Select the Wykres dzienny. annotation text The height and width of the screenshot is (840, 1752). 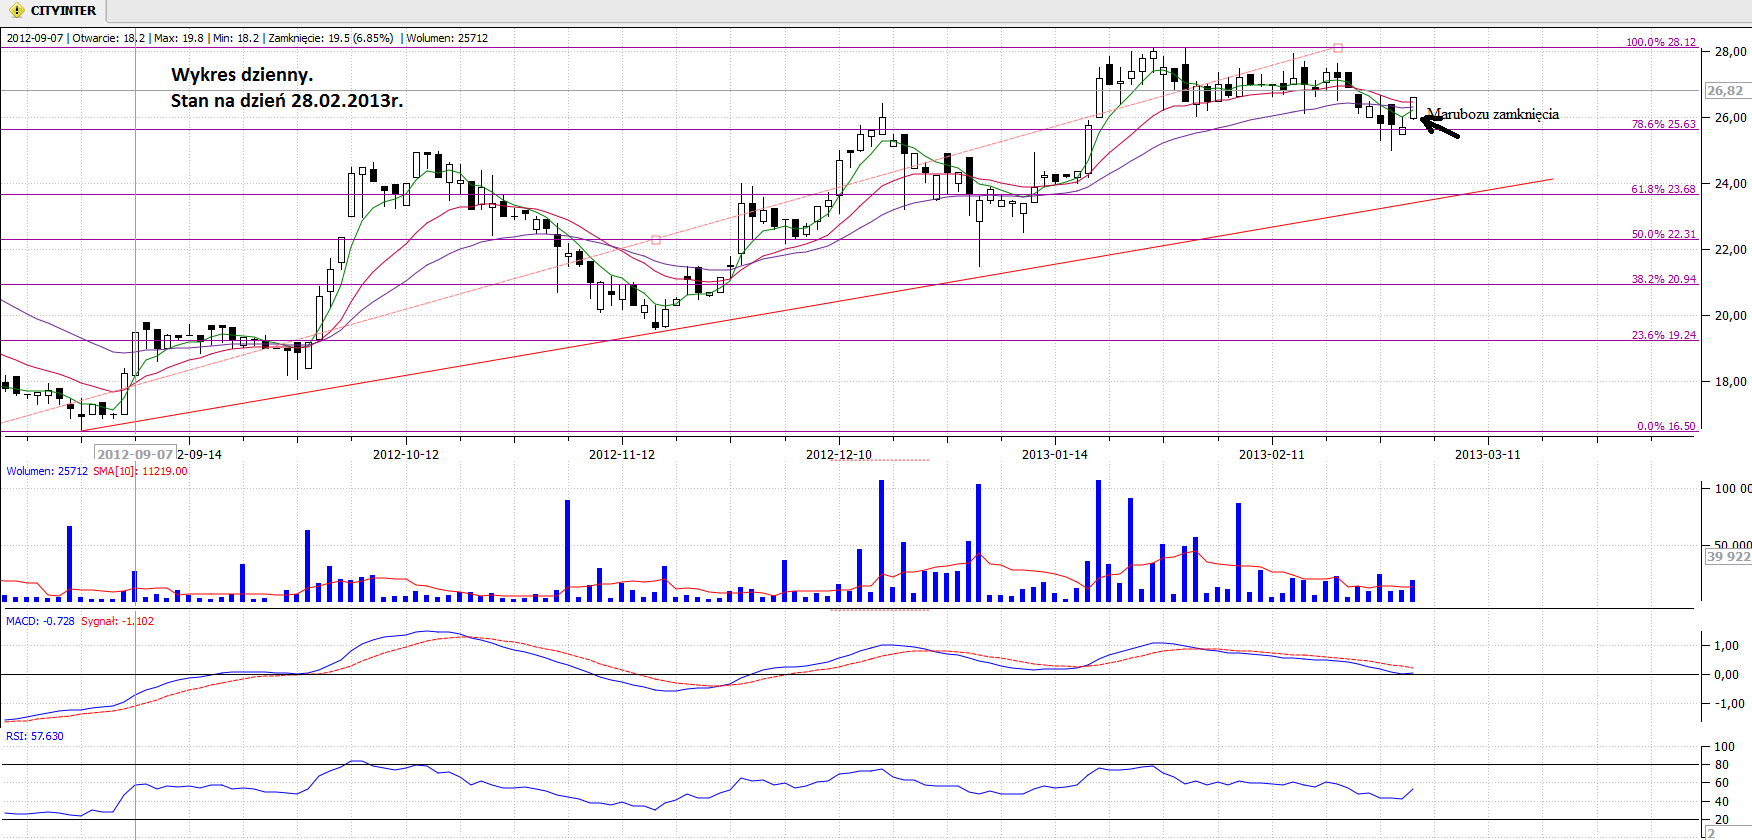tap(242, 75)
